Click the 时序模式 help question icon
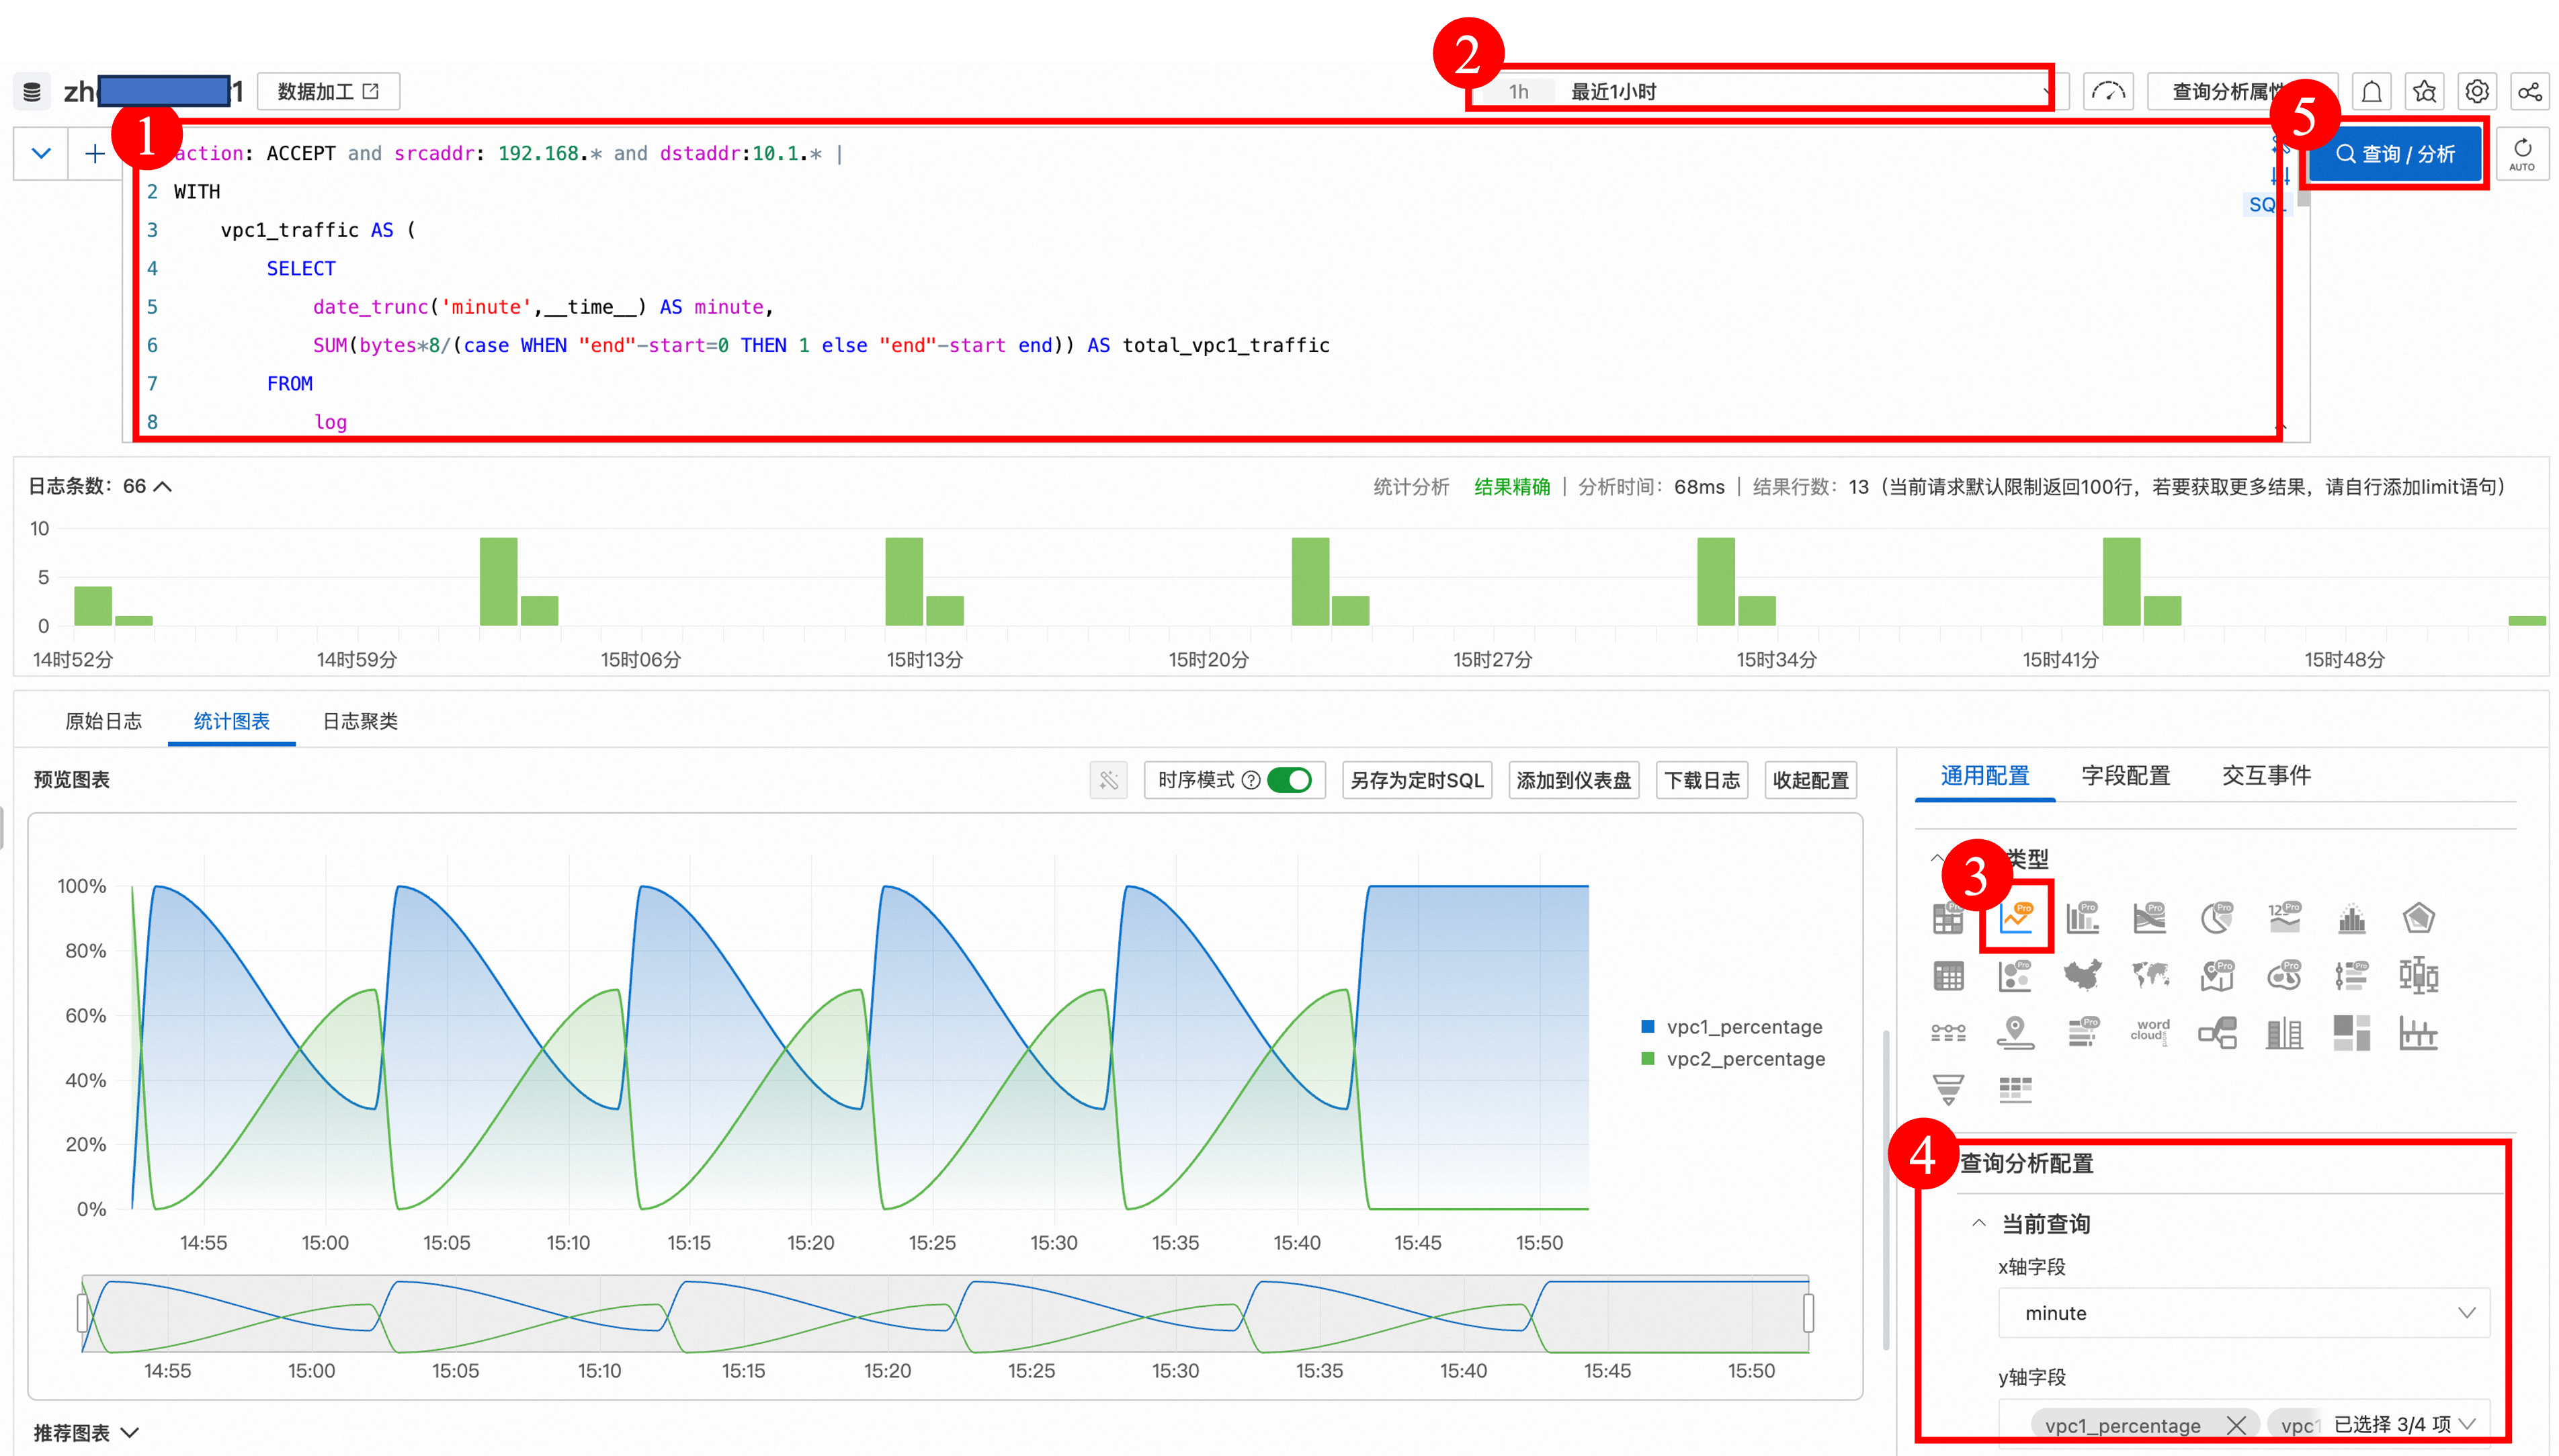Screen dimensions: 2559x1456 point(1250,780)
